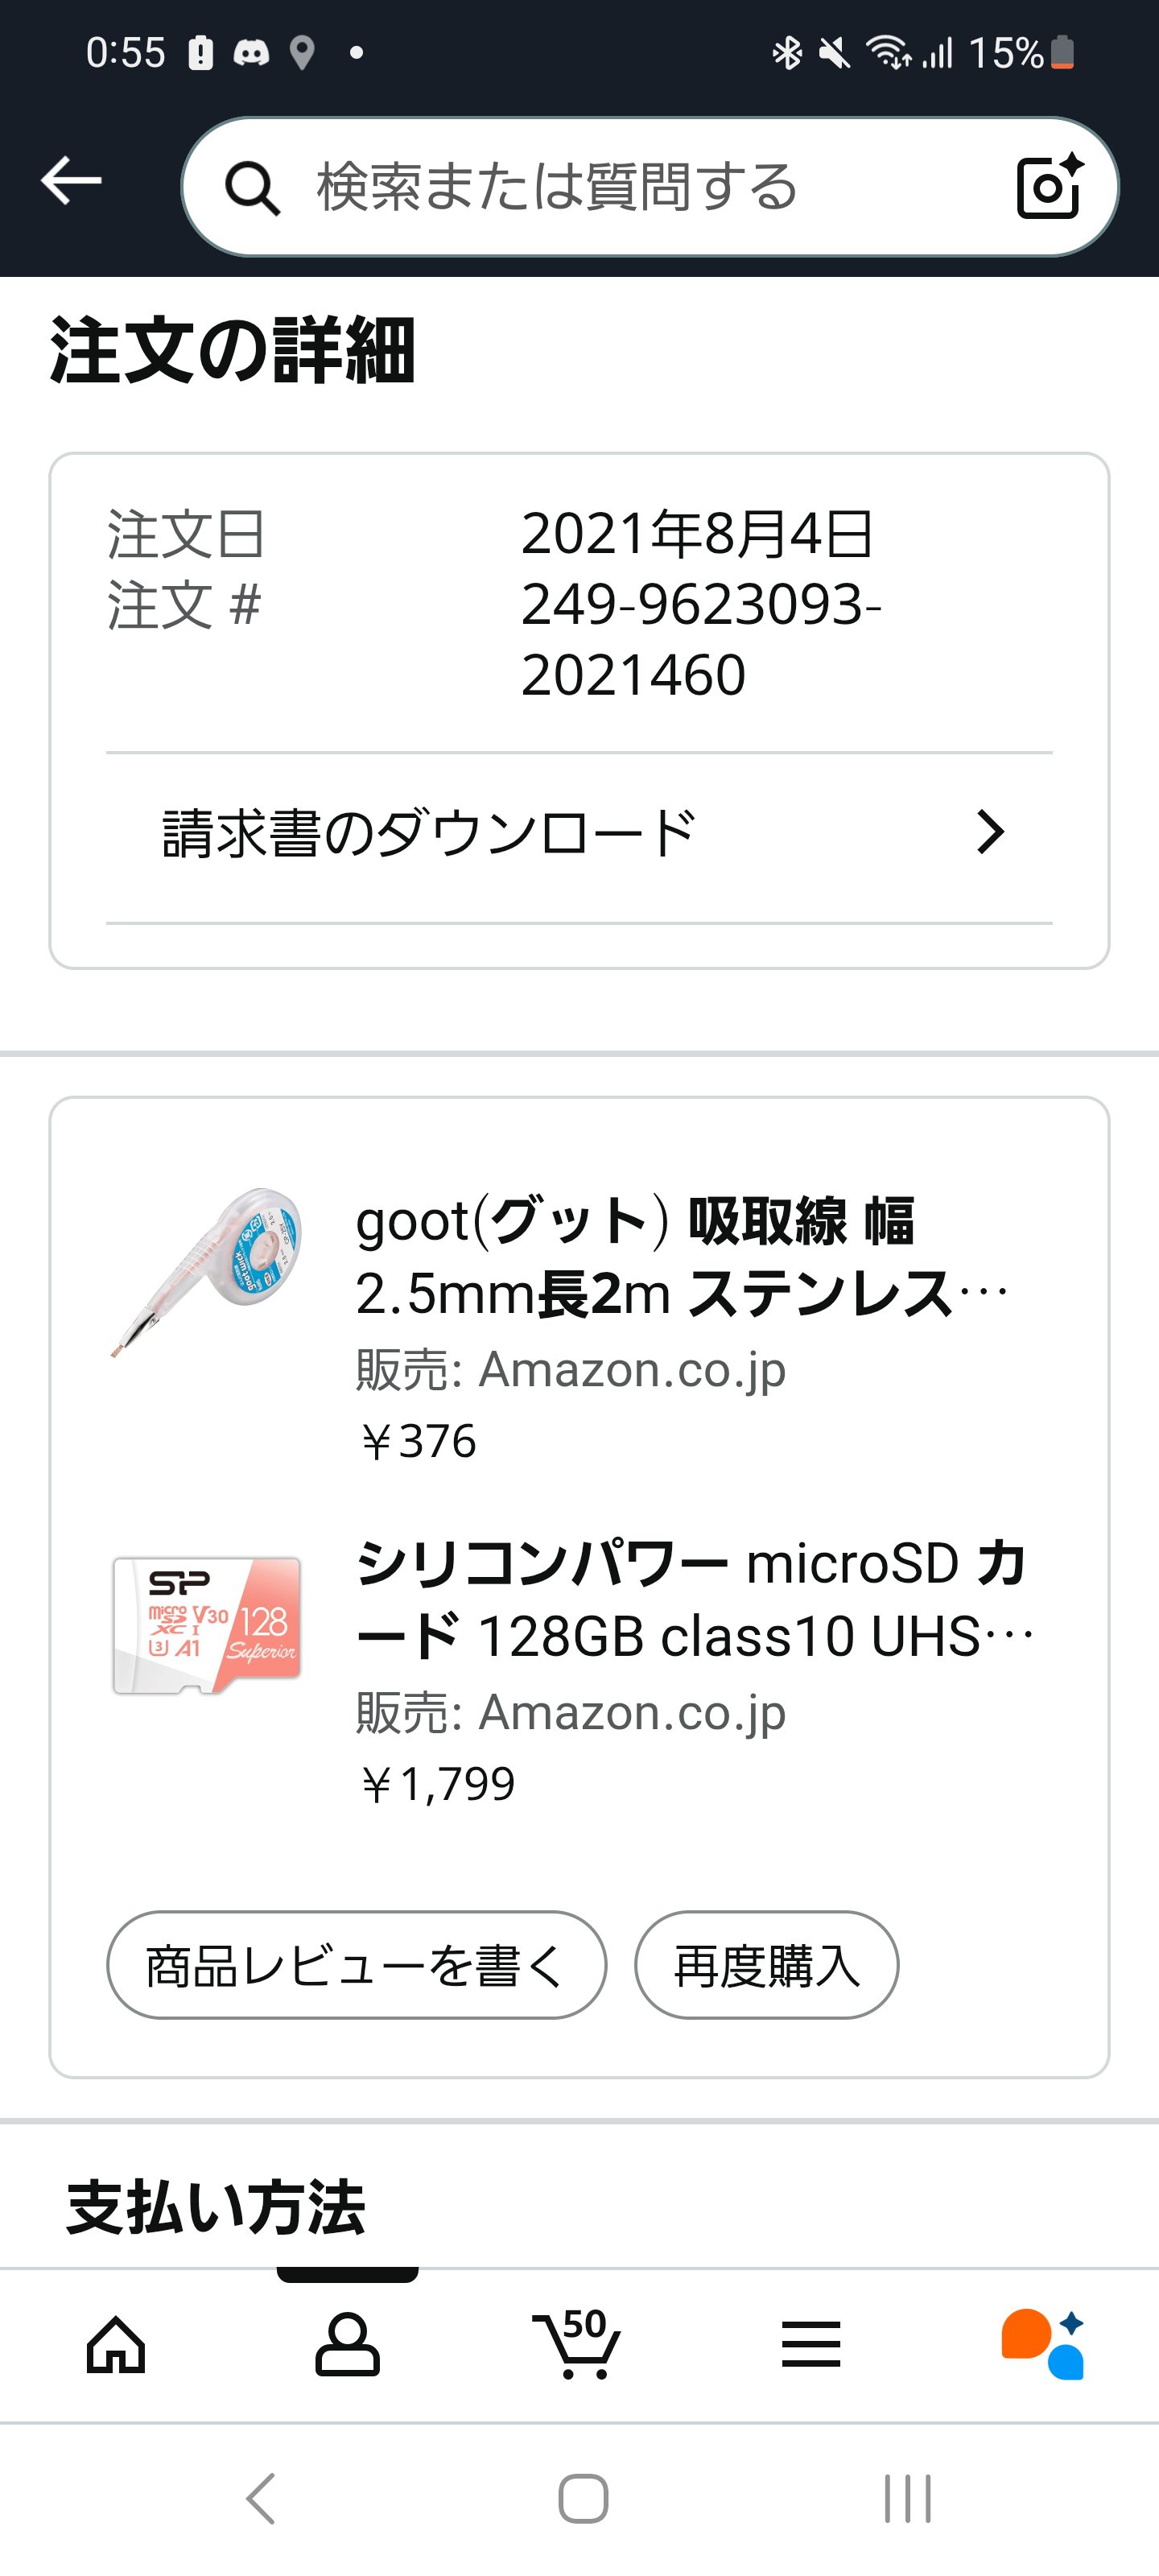Open Silicon Power microSD card thumbnail

[207, 1624]
